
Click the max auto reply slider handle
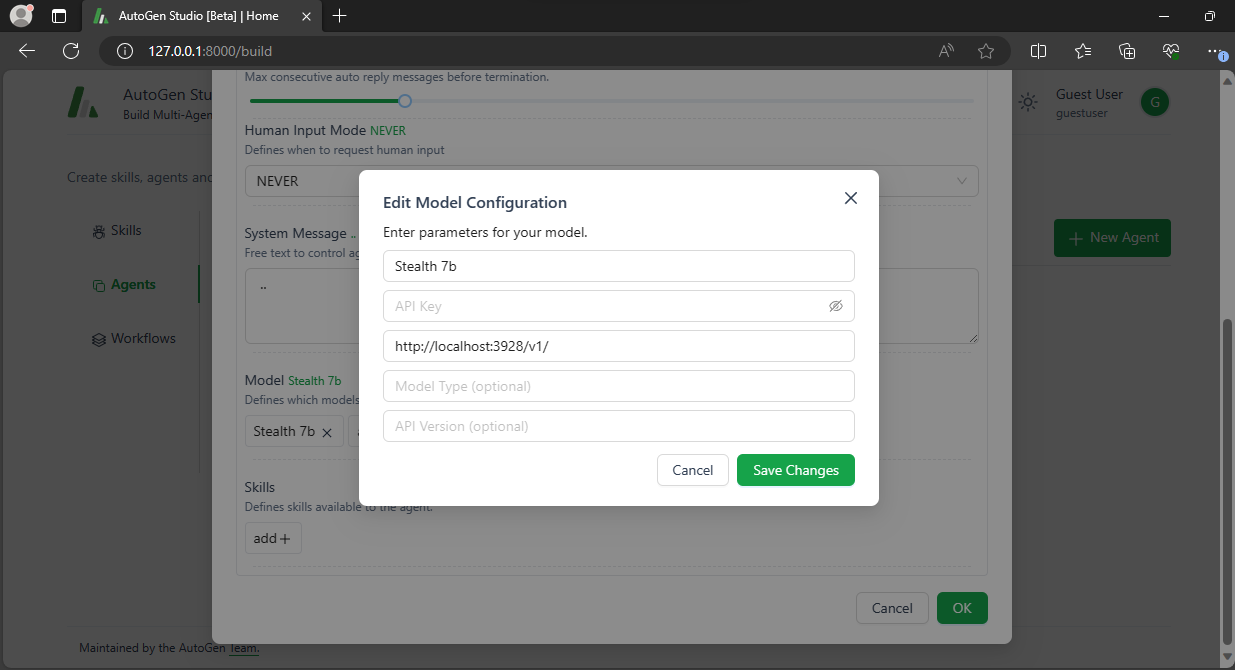(x=404, y=100)
